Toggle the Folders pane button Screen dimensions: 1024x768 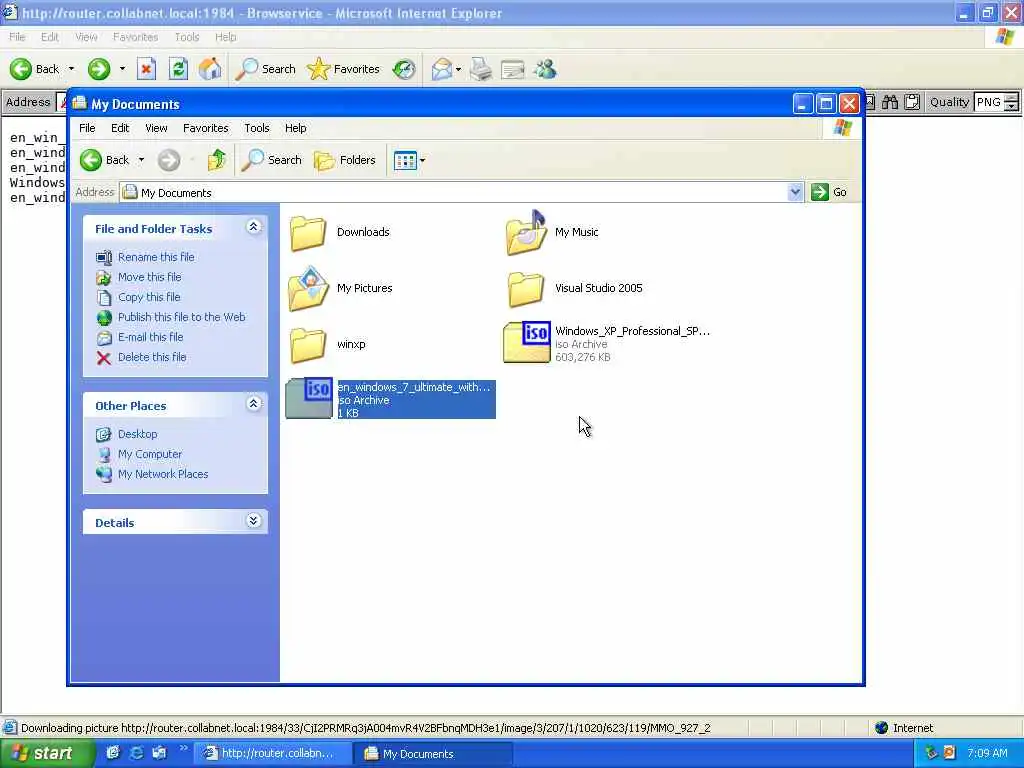coord(345,160)
